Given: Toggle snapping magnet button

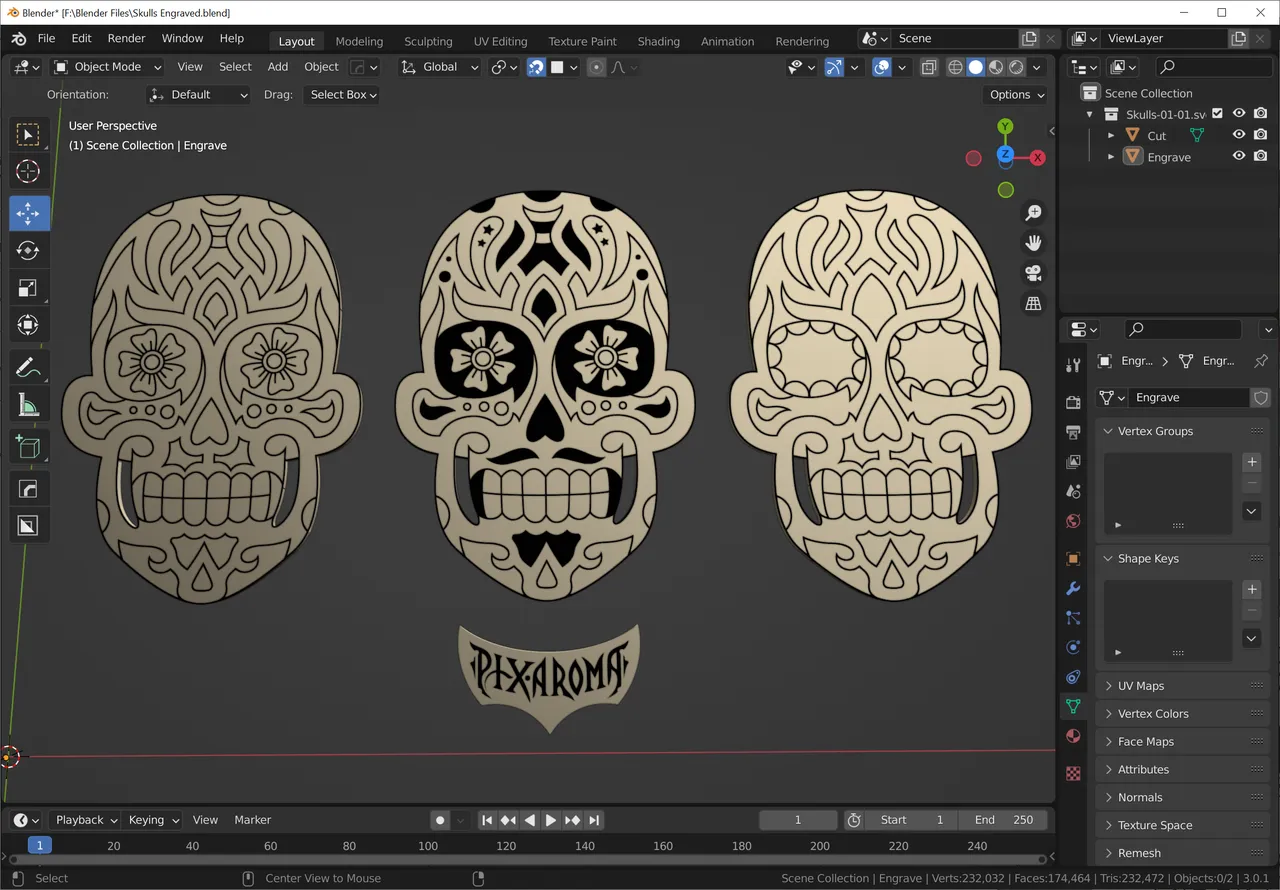Looking at the screenshot, I should pyautogui.click(x=537, y=67).
